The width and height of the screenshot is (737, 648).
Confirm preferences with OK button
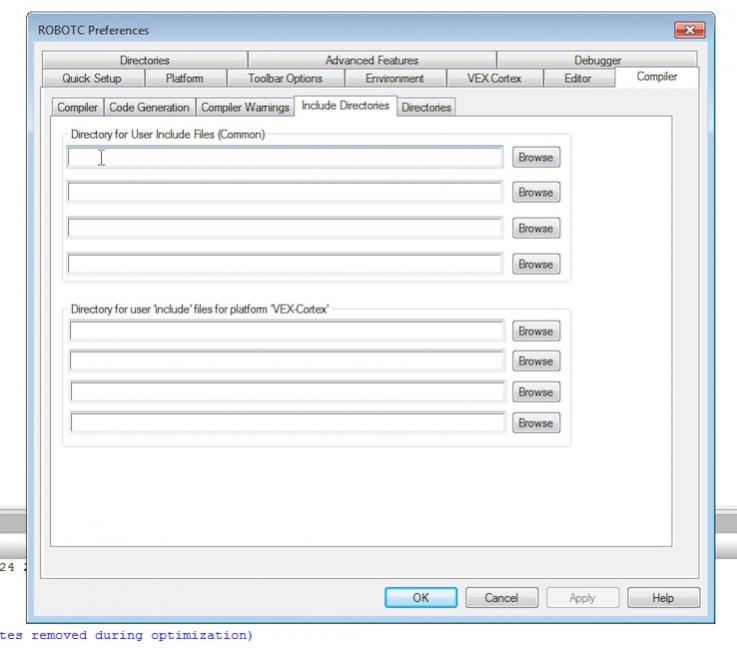point(421,597)
